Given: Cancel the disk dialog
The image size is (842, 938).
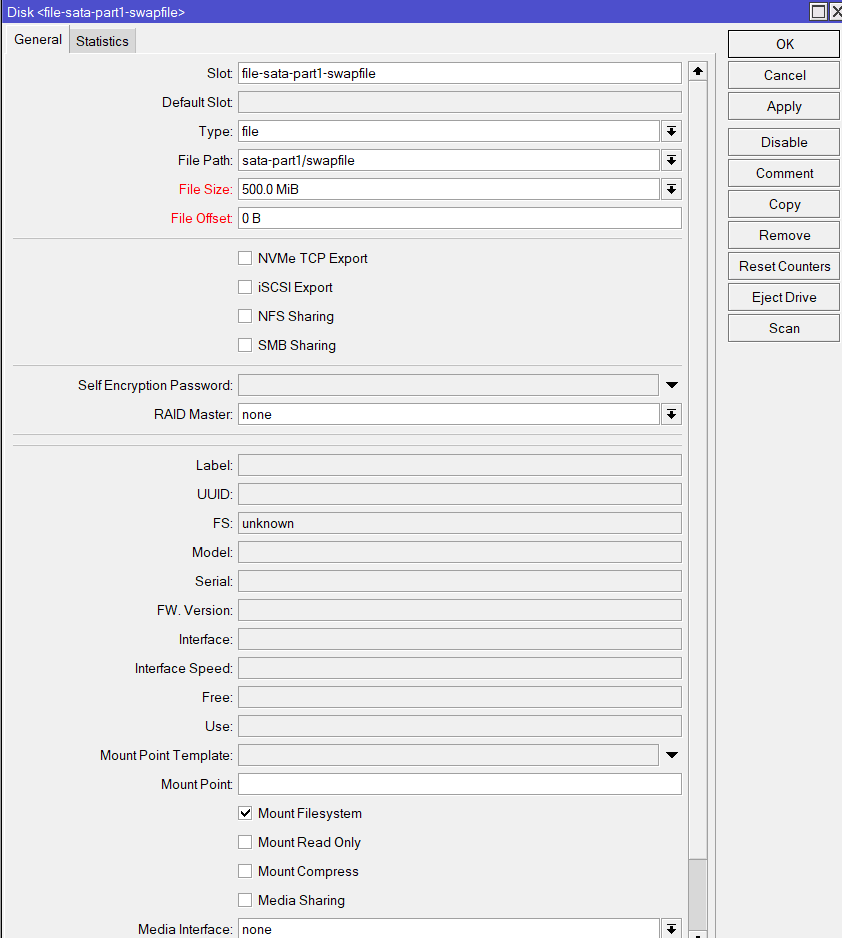Looking at the screenshot, I should [x=784, y=75].
